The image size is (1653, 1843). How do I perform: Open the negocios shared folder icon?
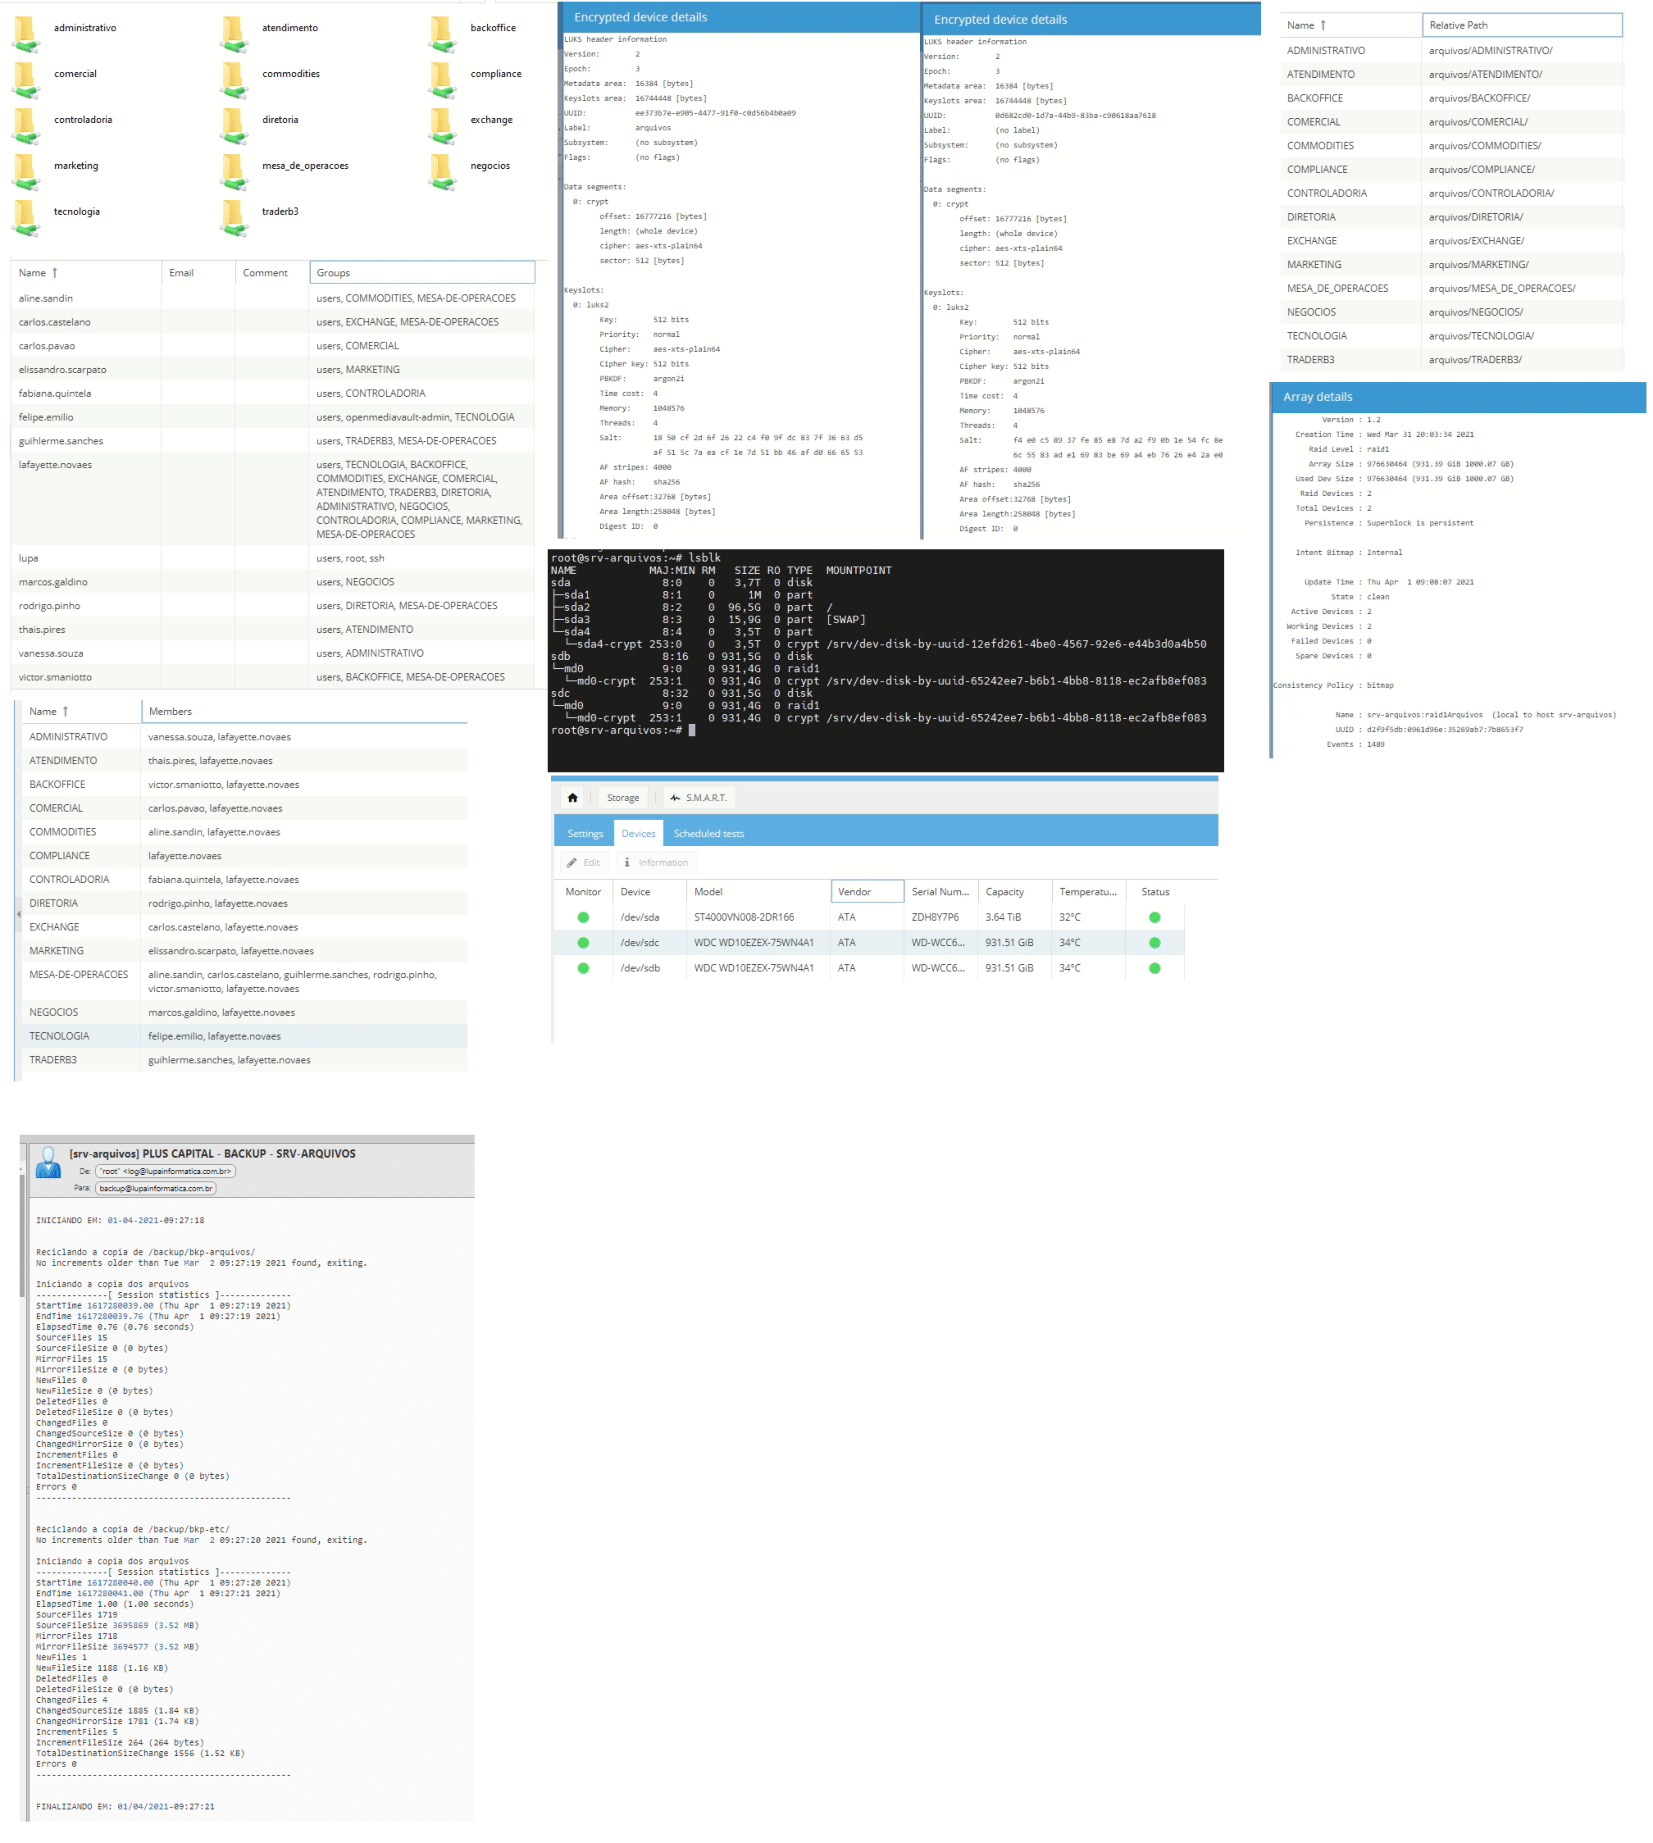pyautogui.click(x=443, y=170)
